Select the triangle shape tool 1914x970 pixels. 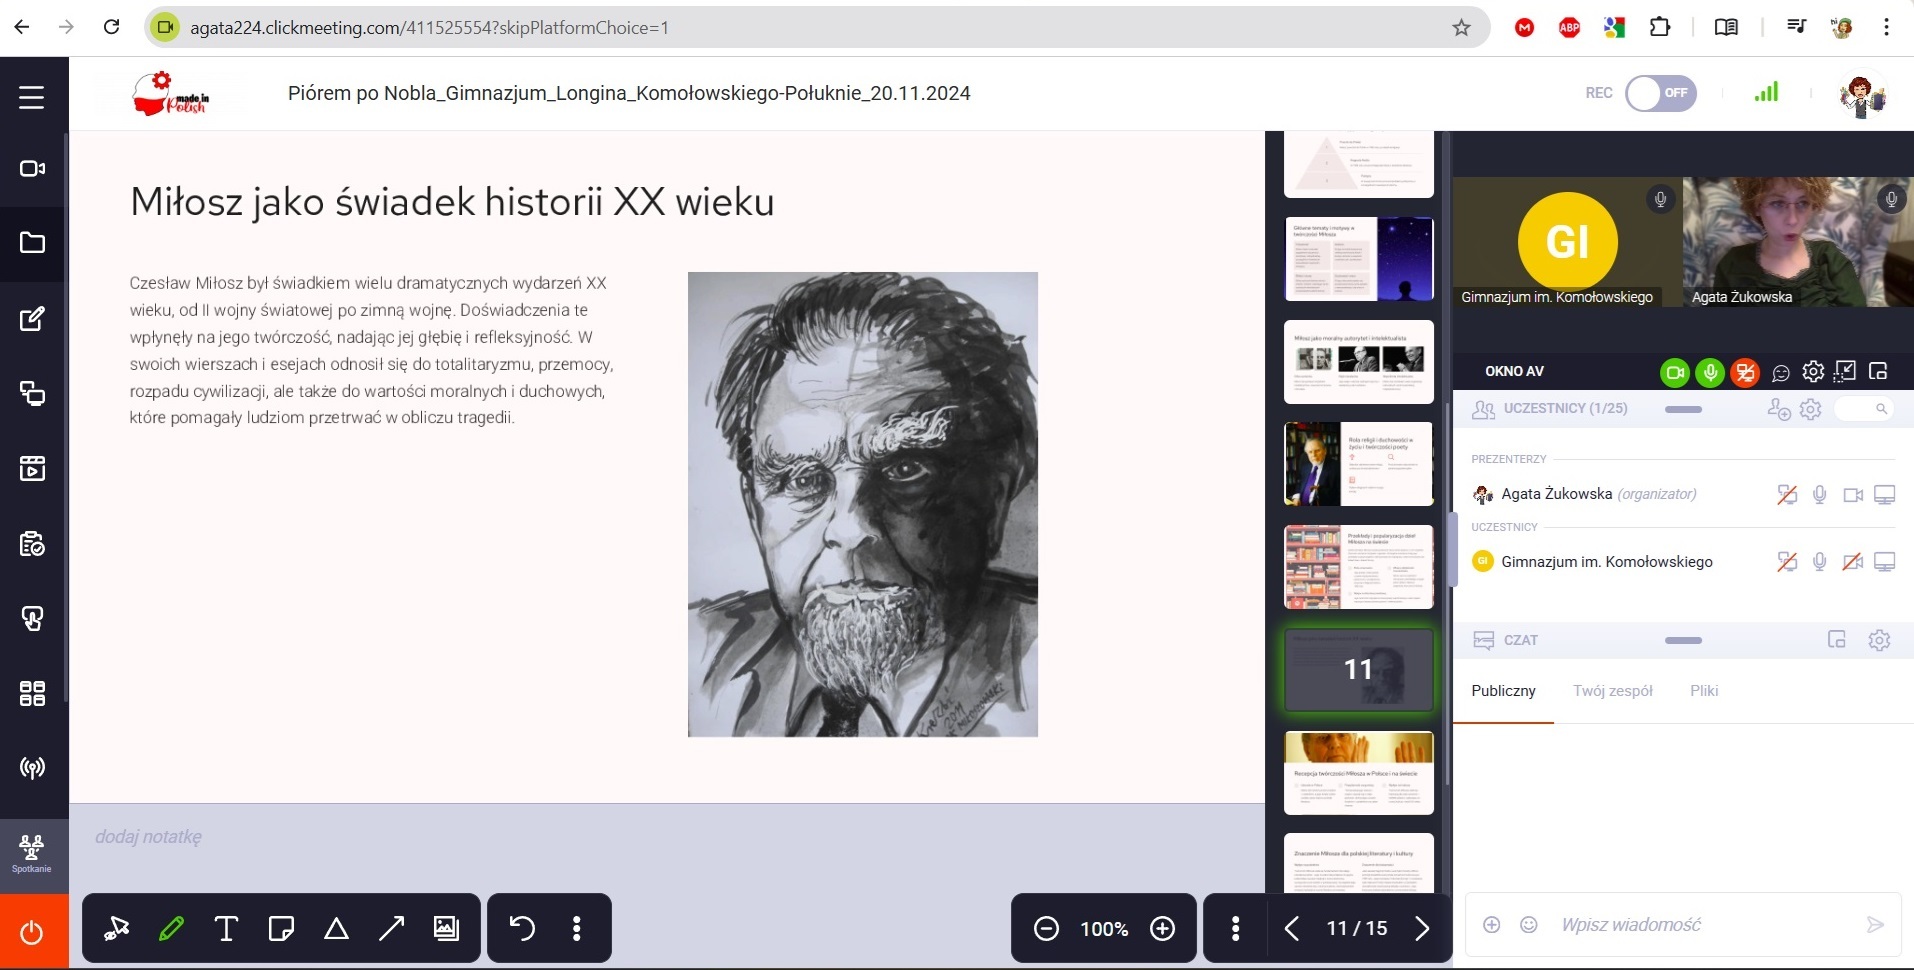pyautogui.click(x=337, y=929)
